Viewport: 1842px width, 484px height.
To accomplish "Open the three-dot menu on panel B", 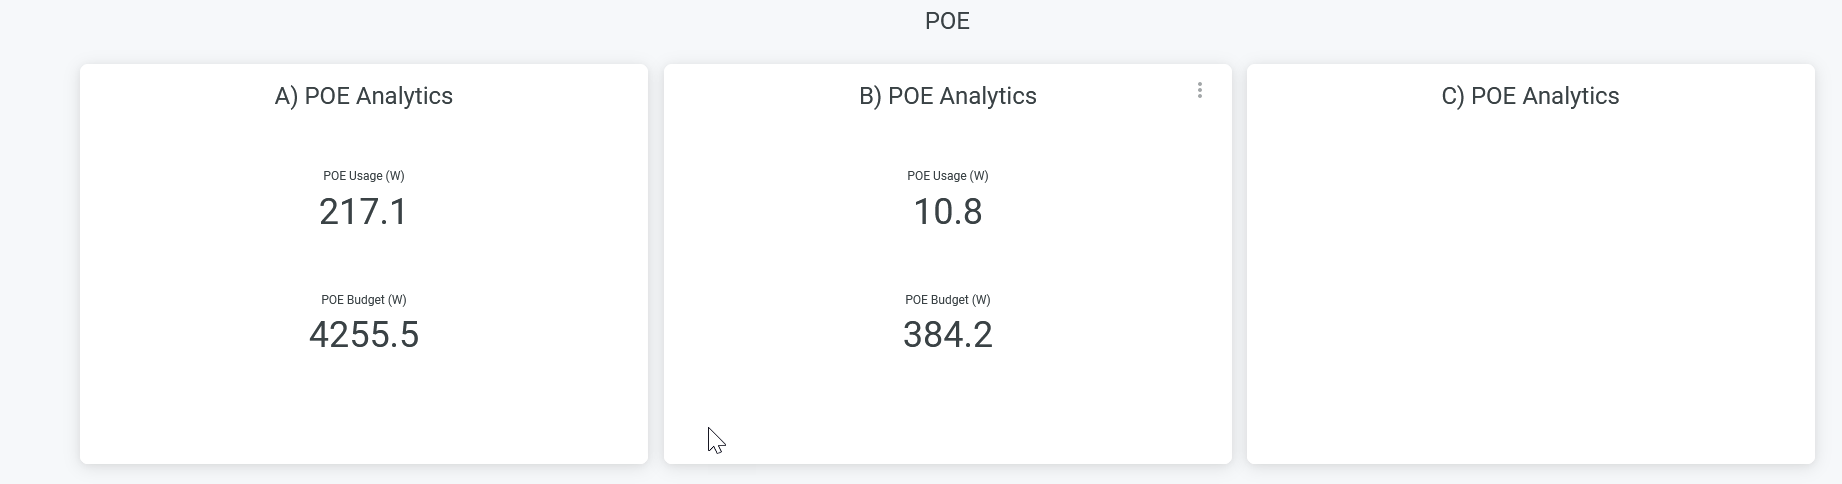I will point(1199,91).
